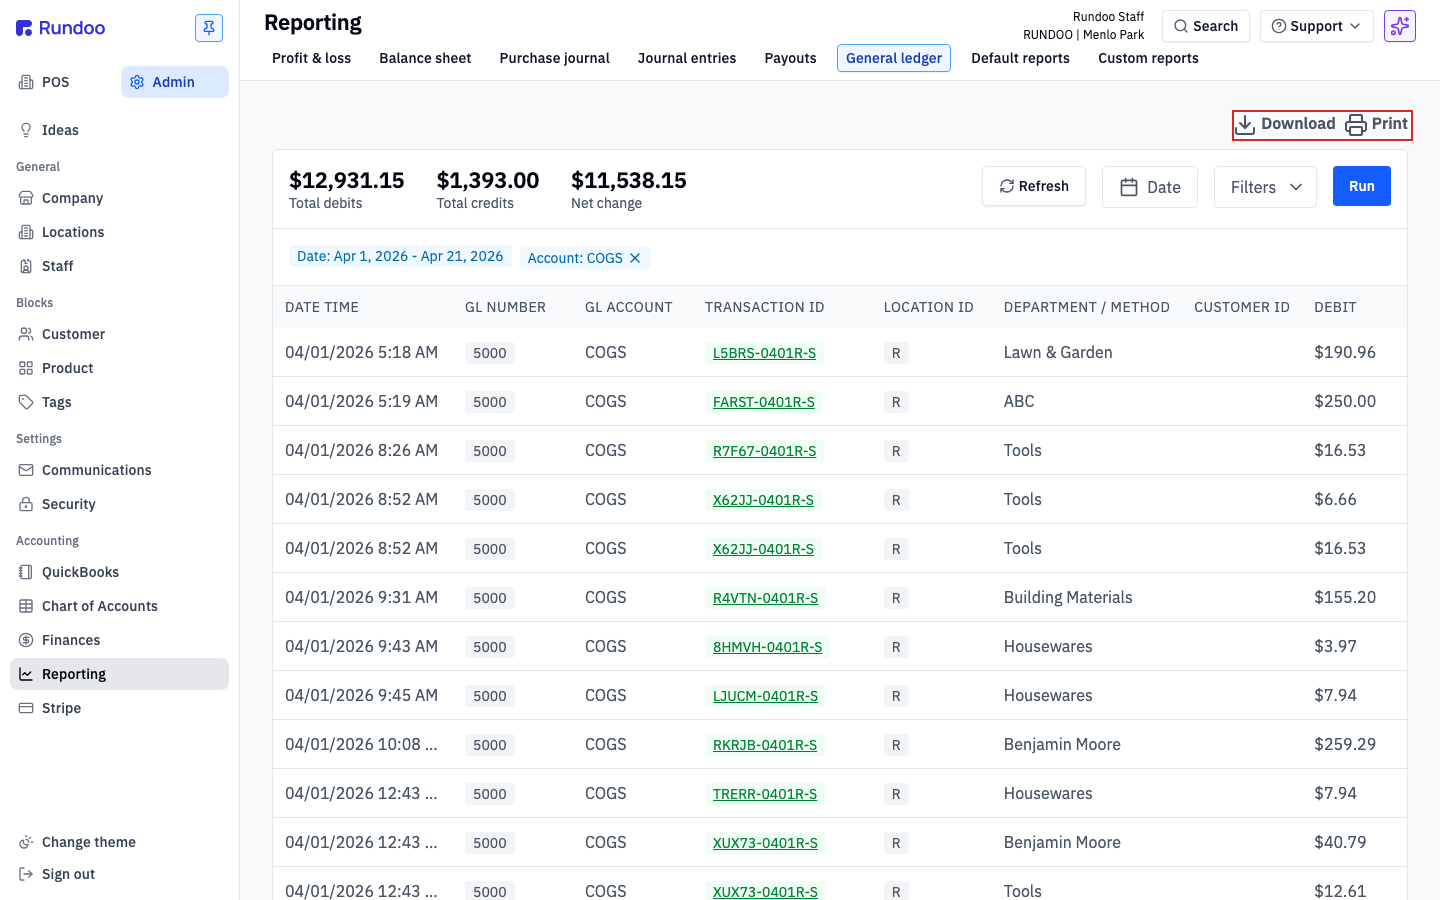Open Chart of Accounts
This screenshot has height=900, width=1440.
coord(119,606)
